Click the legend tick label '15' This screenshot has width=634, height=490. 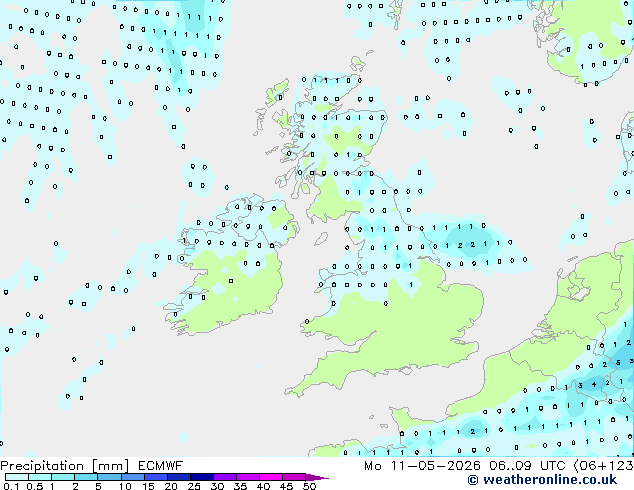tap(148, 486)
